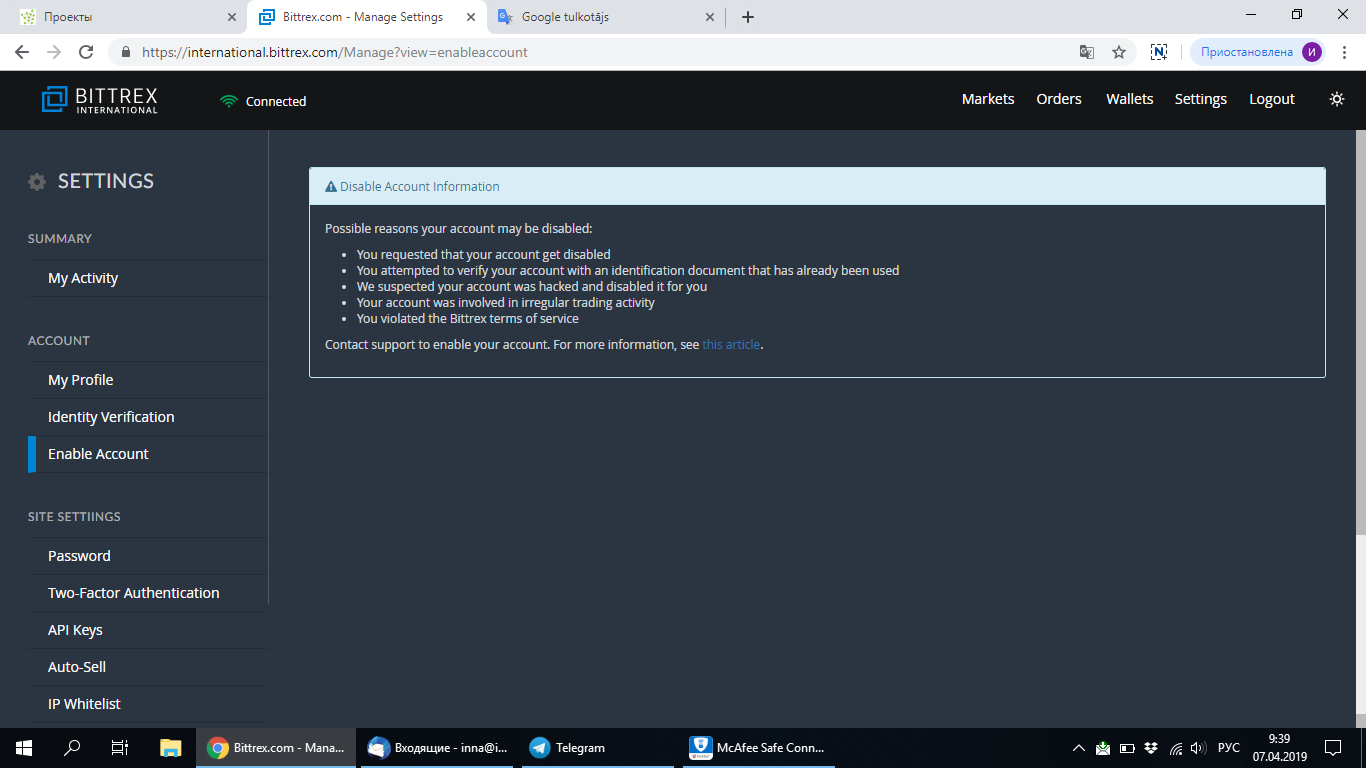This screenshot has height=768, width=1366.
Task: Close the Проекты tab
Action: pos(231,17)
